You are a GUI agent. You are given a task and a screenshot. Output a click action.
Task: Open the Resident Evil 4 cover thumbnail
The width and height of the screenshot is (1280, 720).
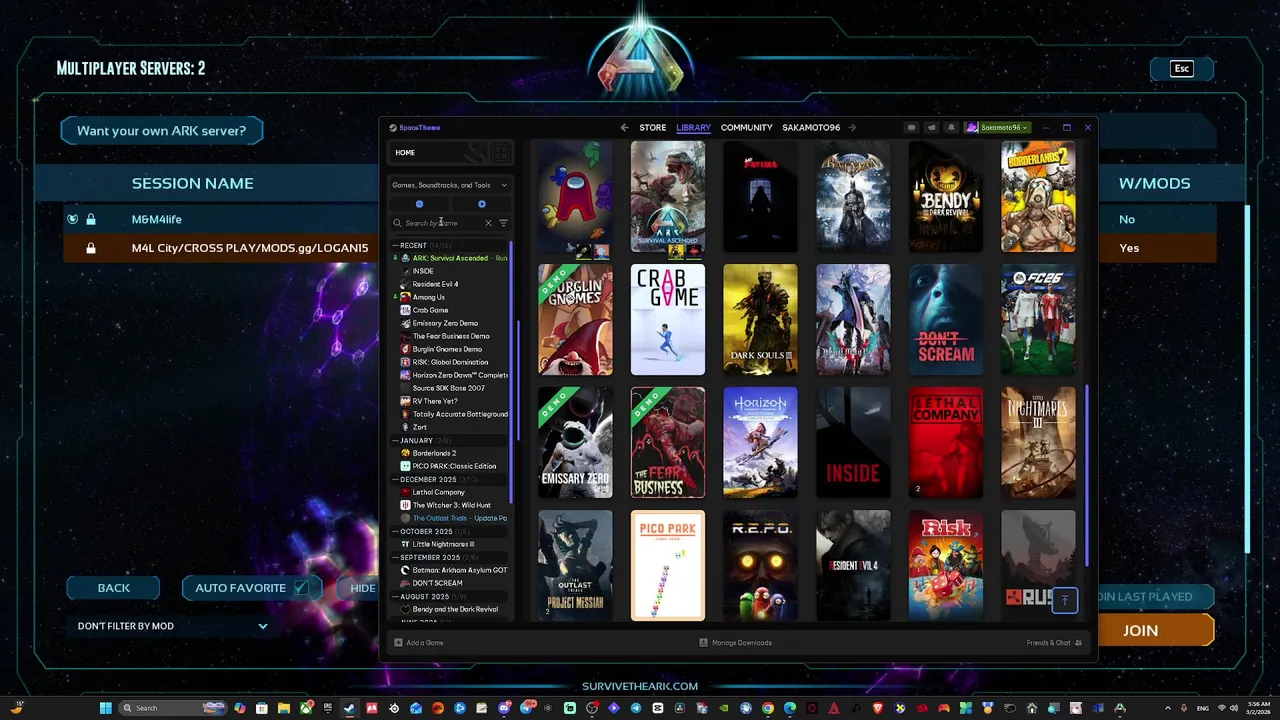(853, 566)
